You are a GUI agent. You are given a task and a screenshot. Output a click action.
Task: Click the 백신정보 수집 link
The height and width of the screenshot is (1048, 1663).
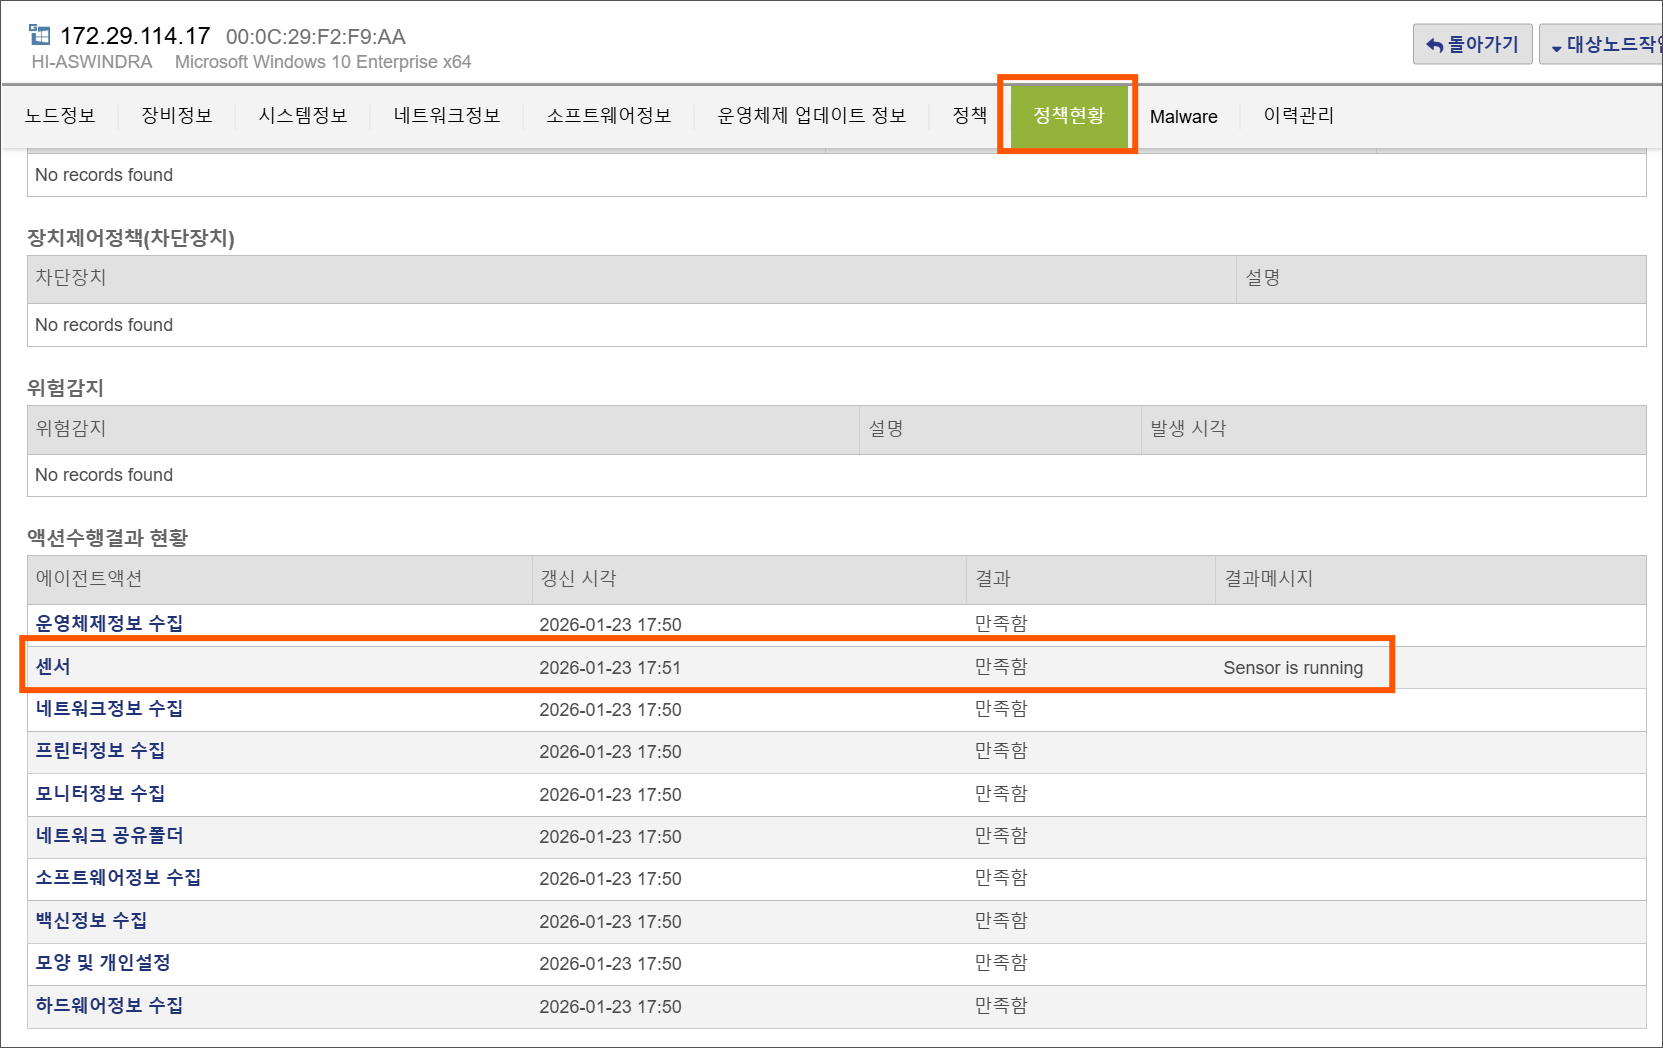click(x=91, y=921)
